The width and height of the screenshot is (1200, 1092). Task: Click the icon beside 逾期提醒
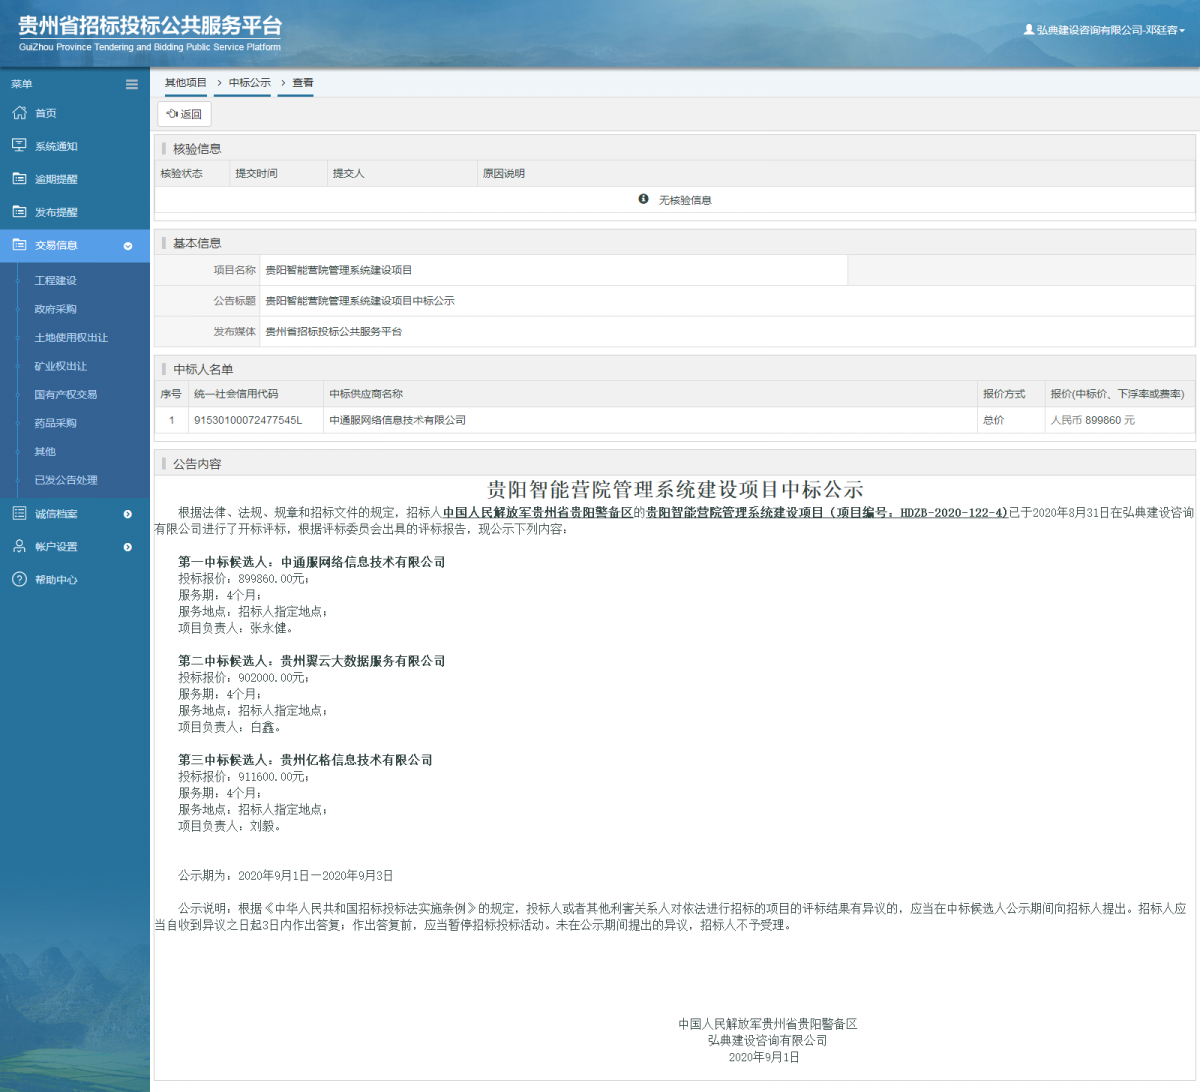[x=19, y=179]
